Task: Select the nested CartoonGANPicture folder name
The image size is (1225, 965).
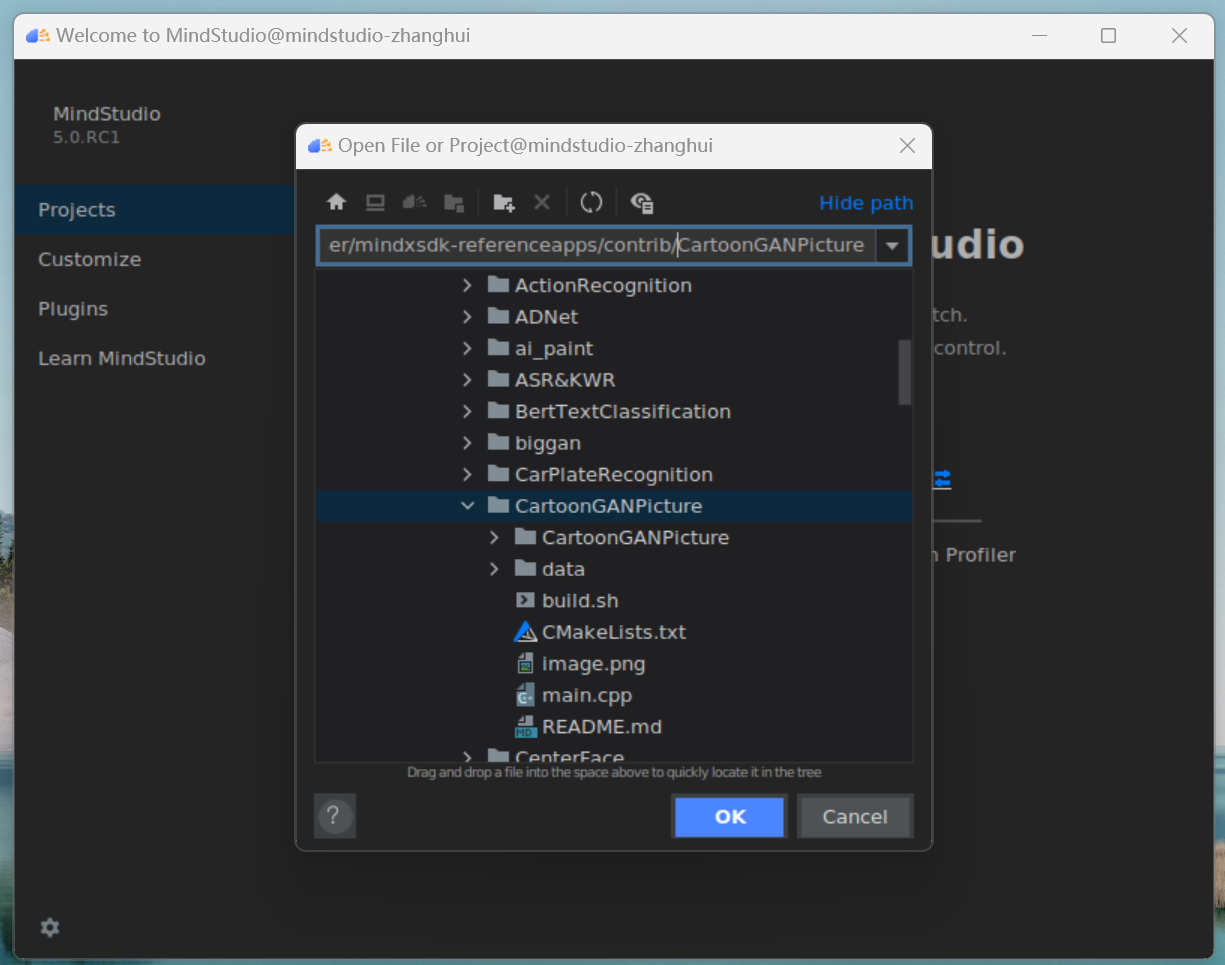Action: tap(635, 537)
